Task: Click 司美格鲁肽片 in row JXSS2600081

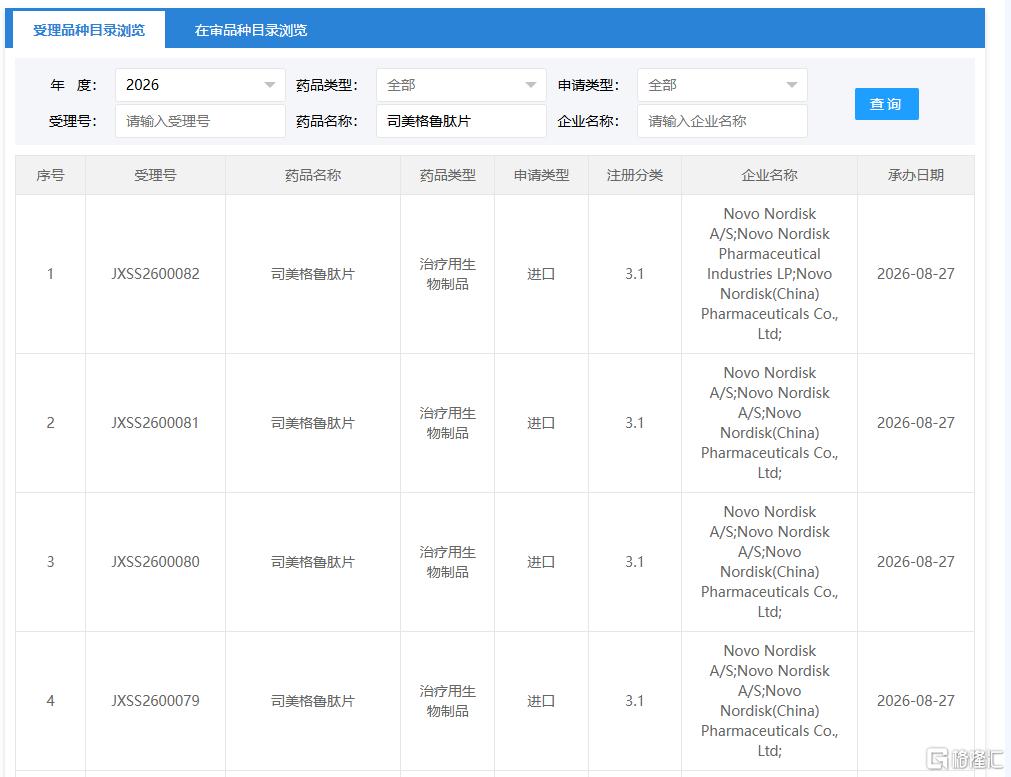Action: pos(313,423)
